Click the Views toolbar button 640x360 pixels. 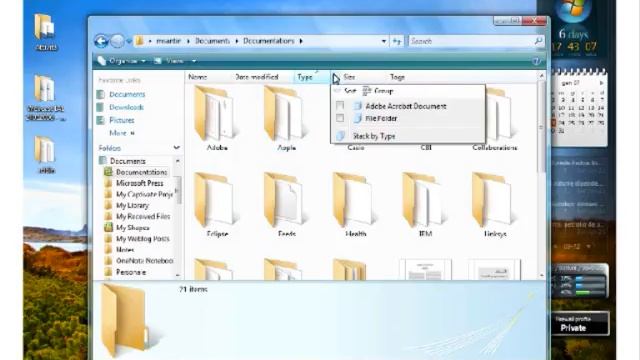coord(170,61)
